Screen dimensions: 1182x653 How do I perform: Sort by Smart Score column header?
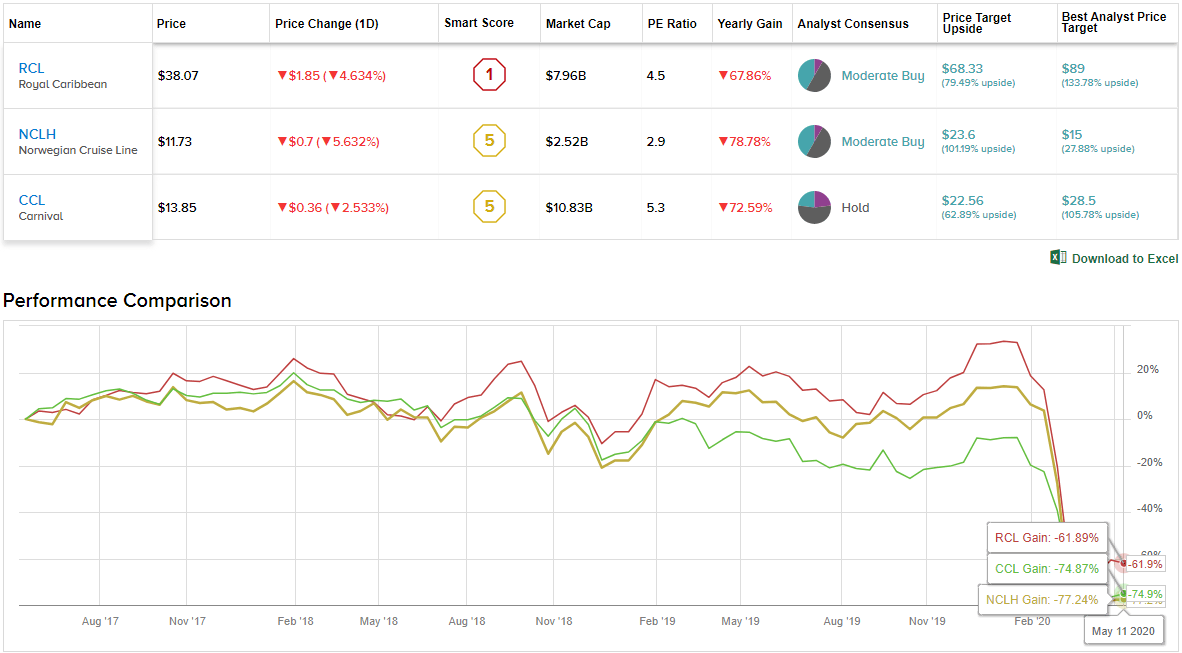[x=479, y=23]
